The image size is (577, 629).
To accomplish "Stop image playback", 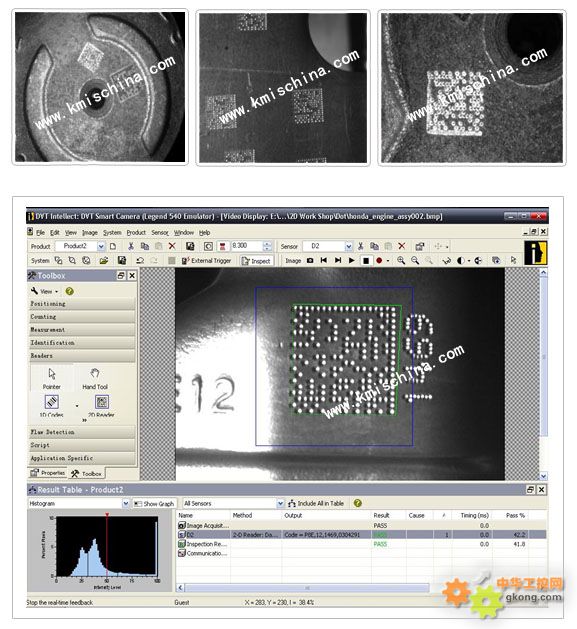I will 366,260.
